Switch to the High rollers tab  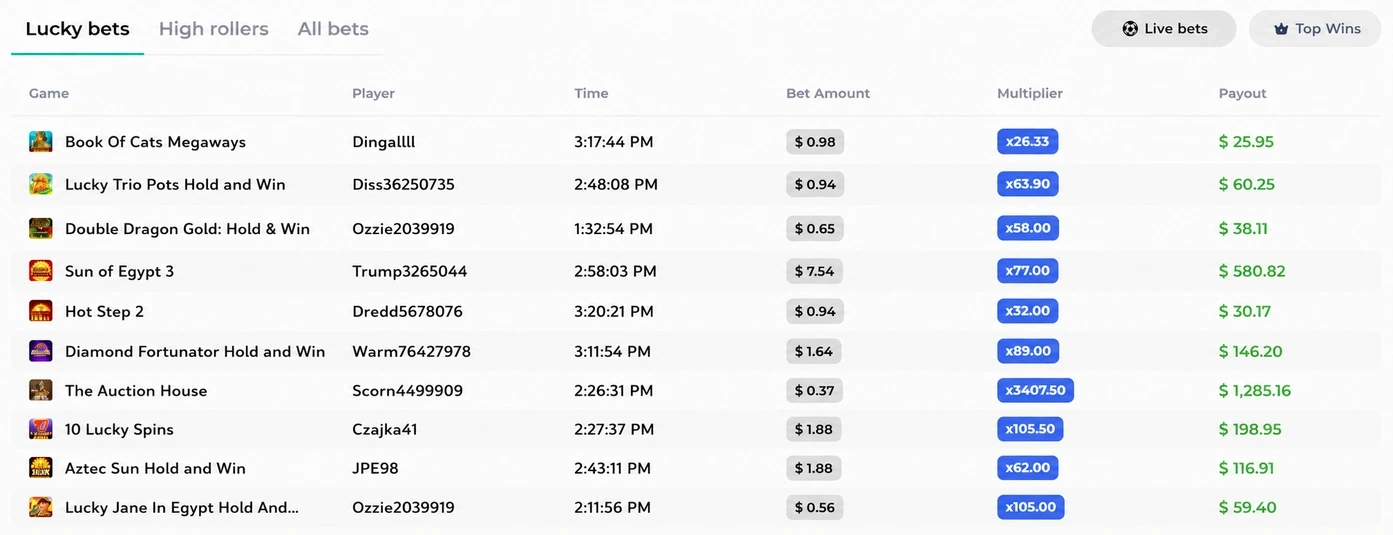tap(214, 29)
